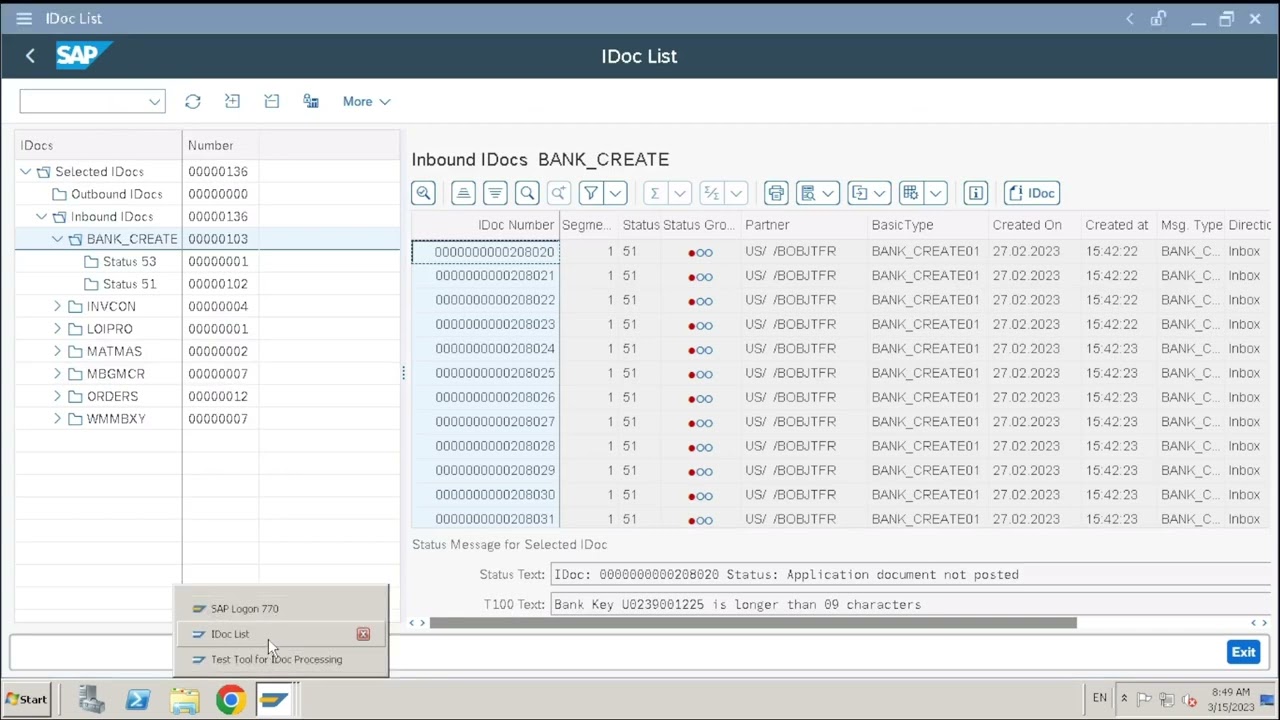
Task: Open the Views dropdown in grid toolbar
Action: click(x=817, y=193)
